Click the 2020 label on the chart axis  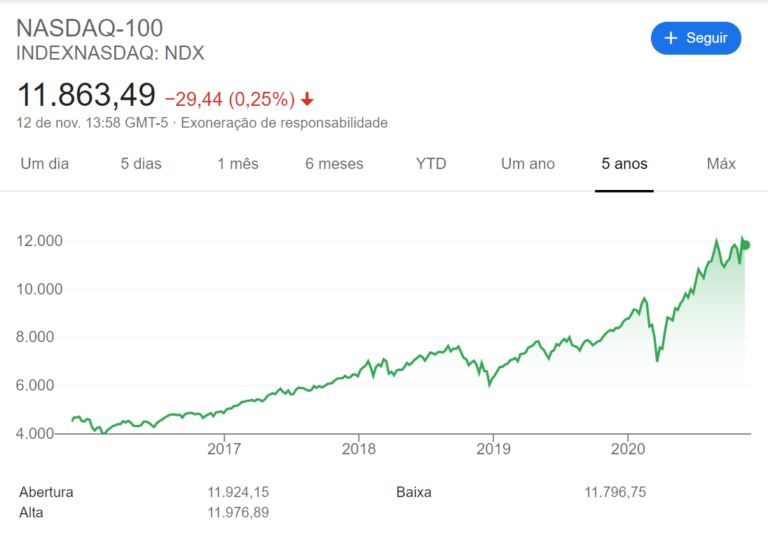click(627, 449)
